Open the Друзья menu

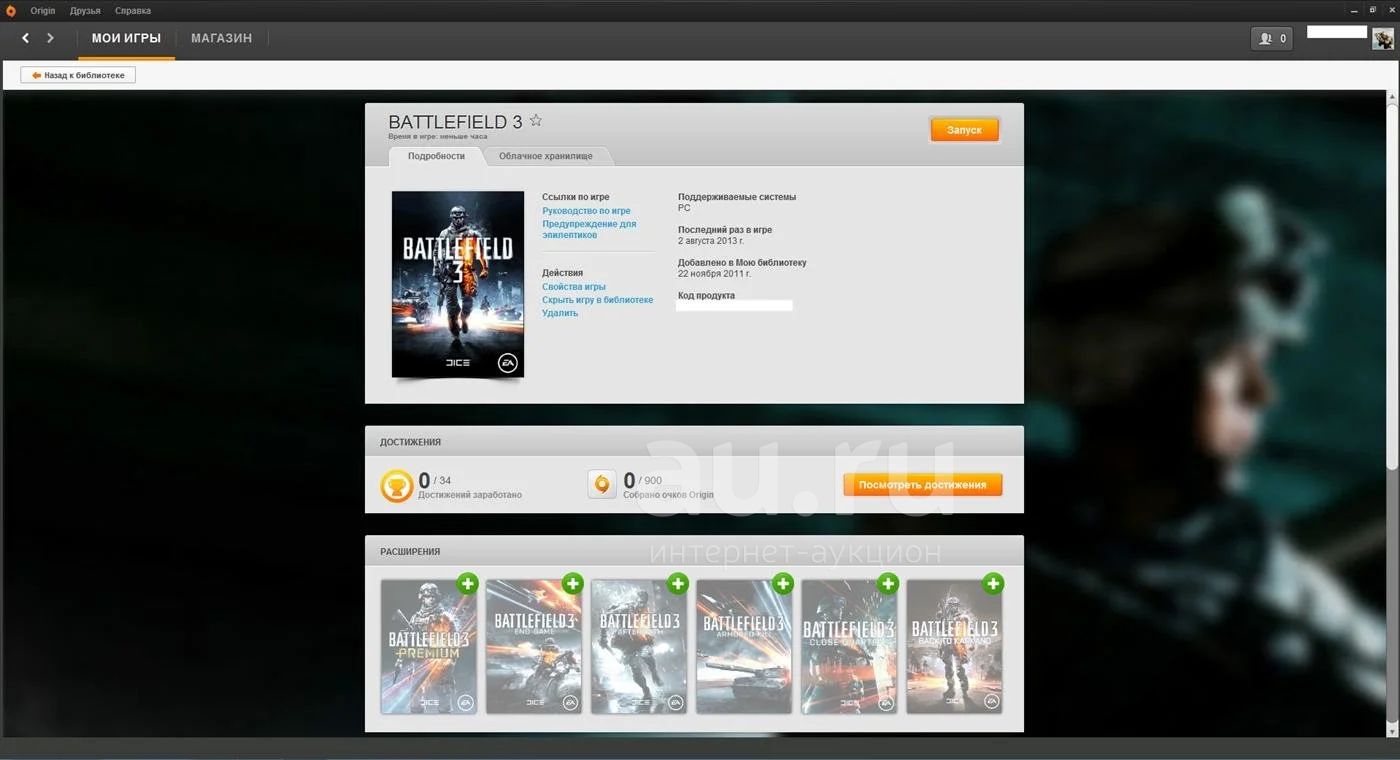(85, 11)
